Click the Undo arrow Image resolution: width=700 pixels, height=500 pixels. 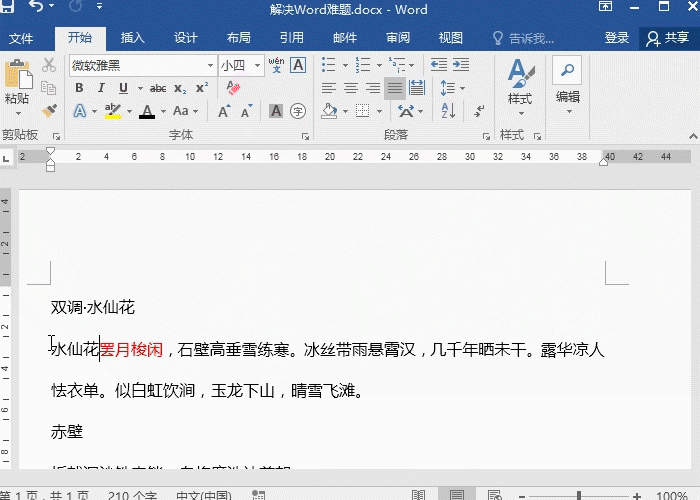pyautogui.click(x=36, y=6)
